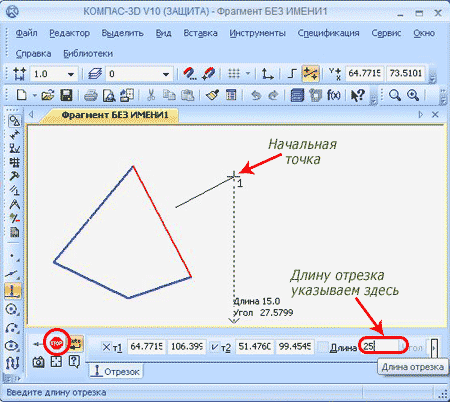450x402 pixels.
Task: Expand the current layer 0 dropdown
Action: coord(166,74)
